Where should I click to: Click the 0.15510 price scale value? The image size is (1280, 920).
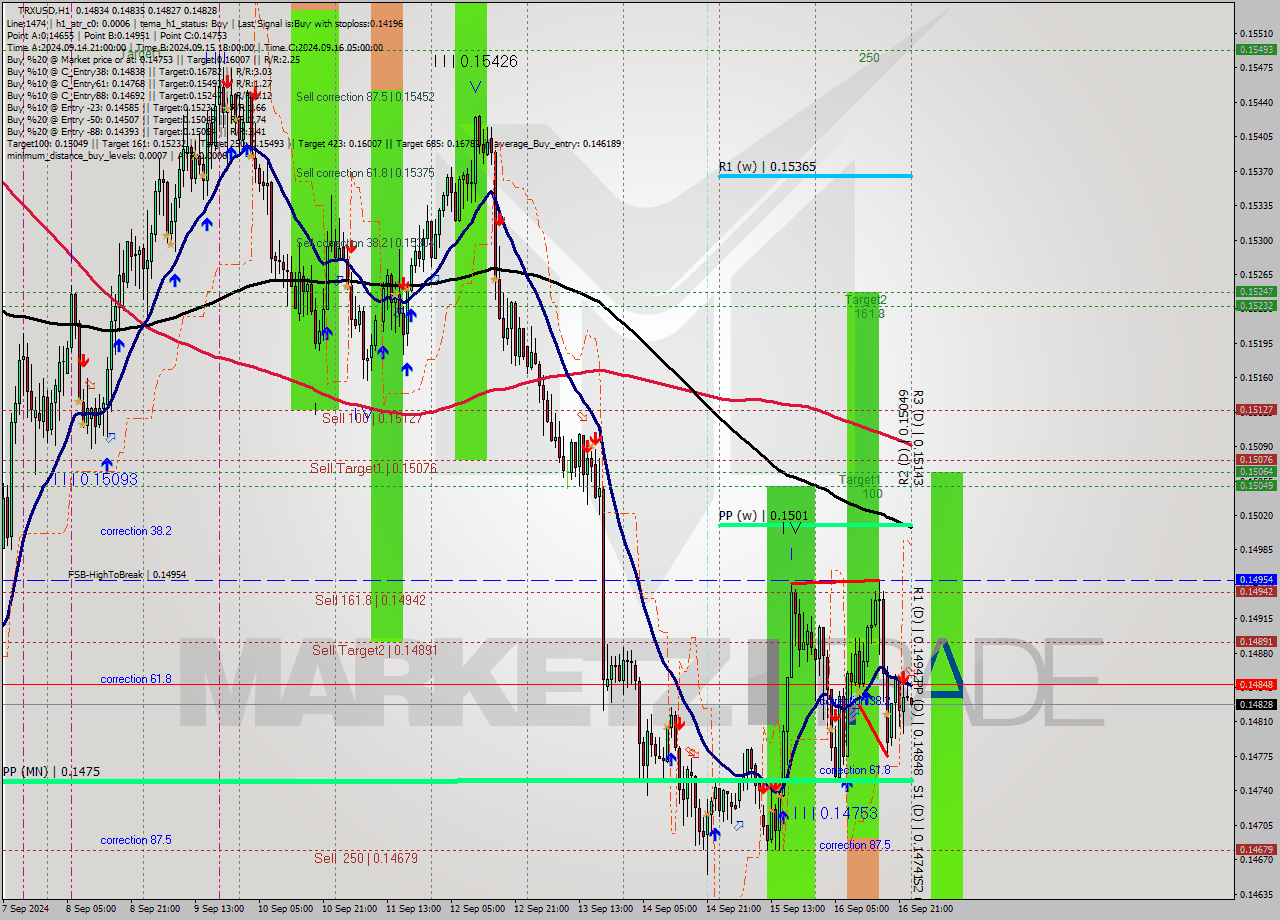click(1256, 33)
